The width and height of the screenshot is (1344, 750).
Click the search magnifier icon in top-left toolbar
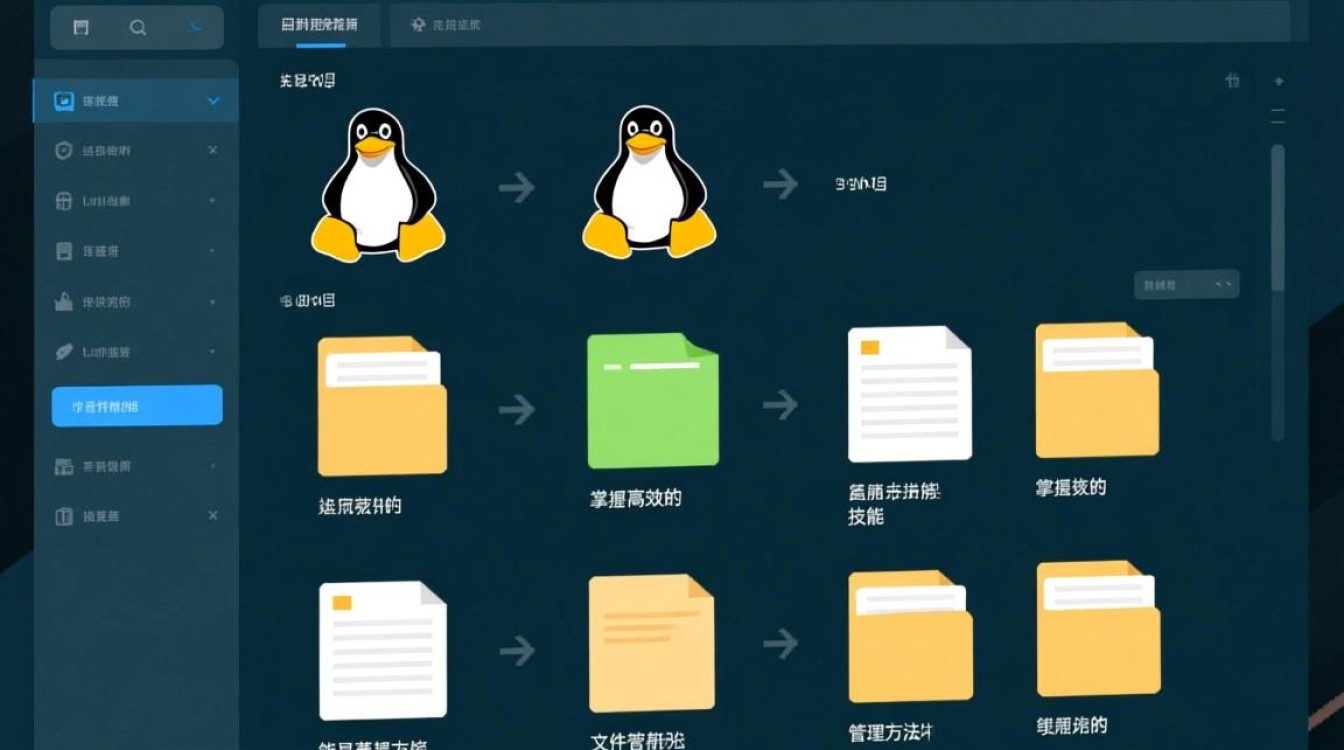click(138, 28)
